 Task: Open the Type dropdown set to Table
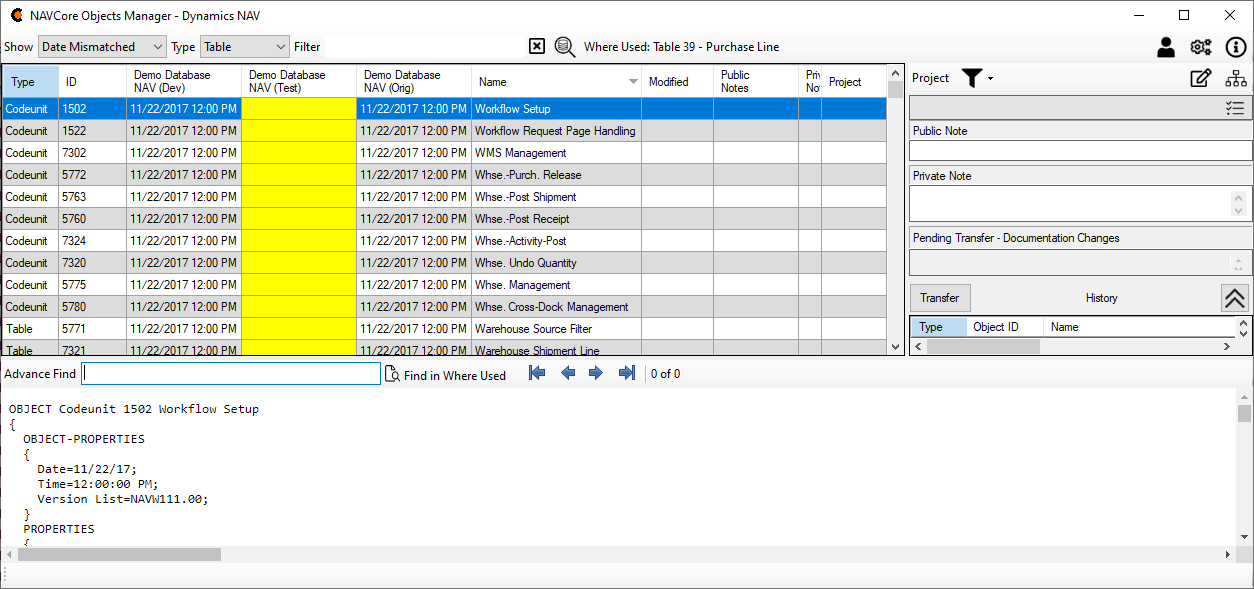pyautogui.click(x=245, y=47)
